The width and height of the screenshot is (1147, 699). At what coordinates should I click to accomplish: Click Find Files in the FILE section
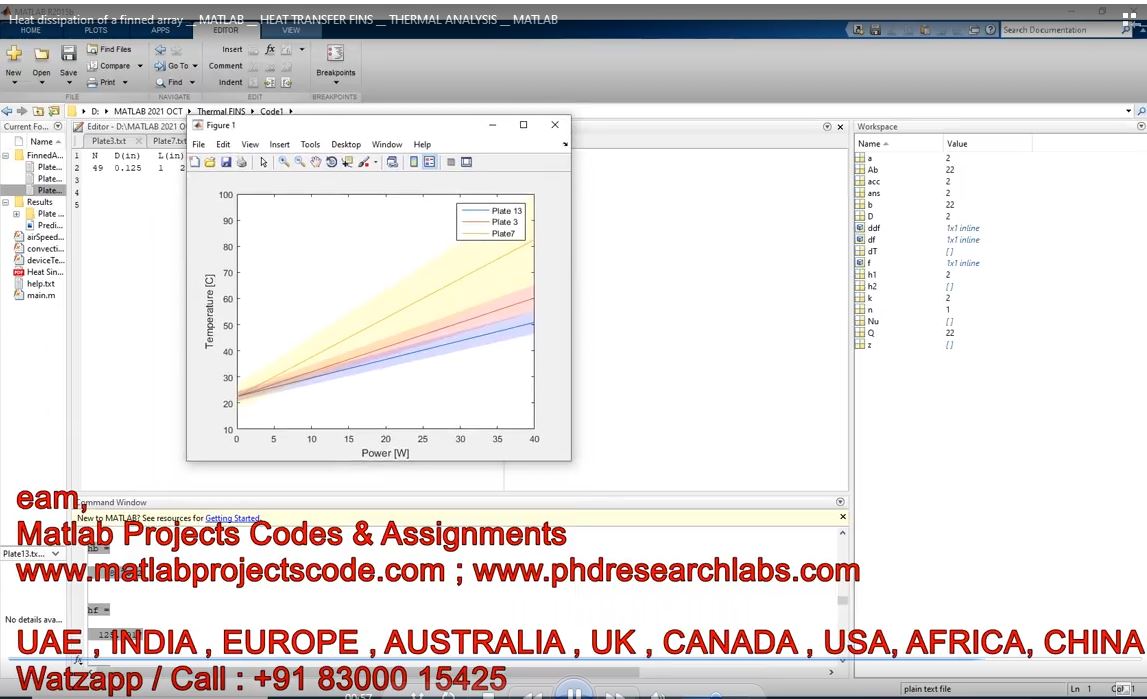pyautogui.click(x=109, y=49)
